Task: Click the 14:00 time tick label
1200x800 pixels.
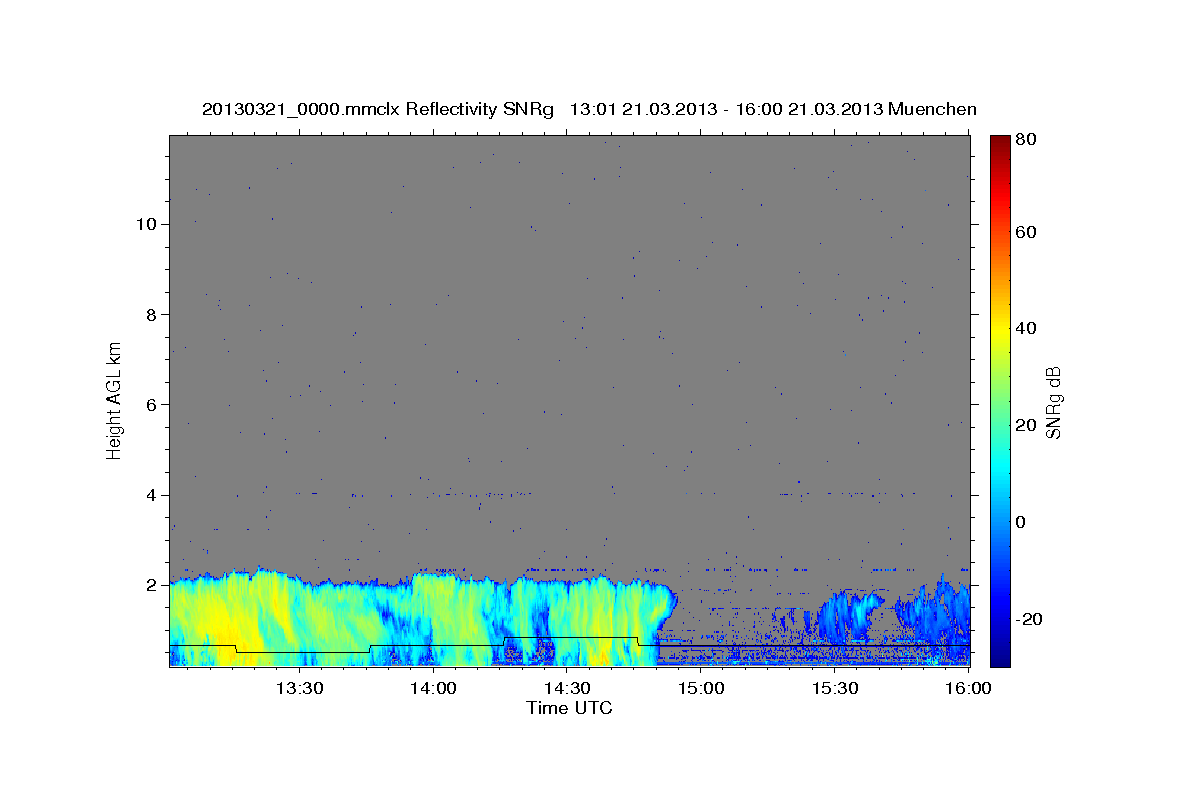Action: pos(434,688)
